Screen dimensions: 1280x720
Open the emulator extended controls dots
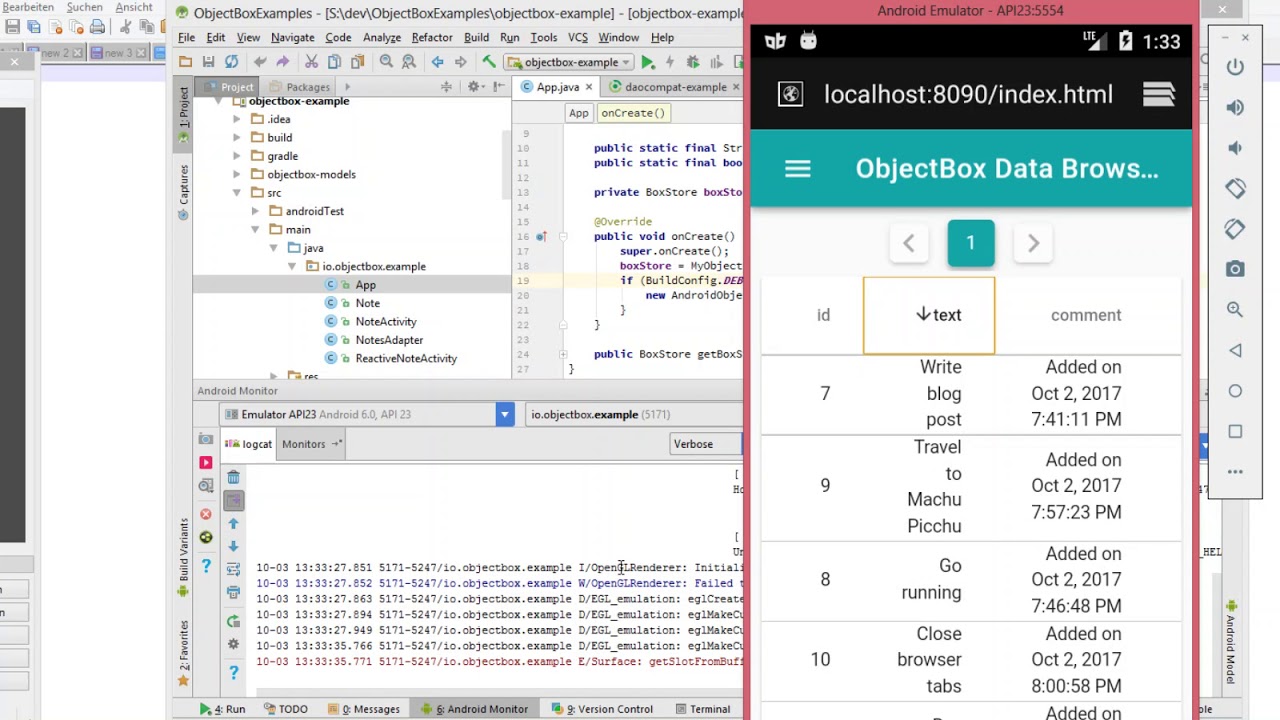[1235, 472]
